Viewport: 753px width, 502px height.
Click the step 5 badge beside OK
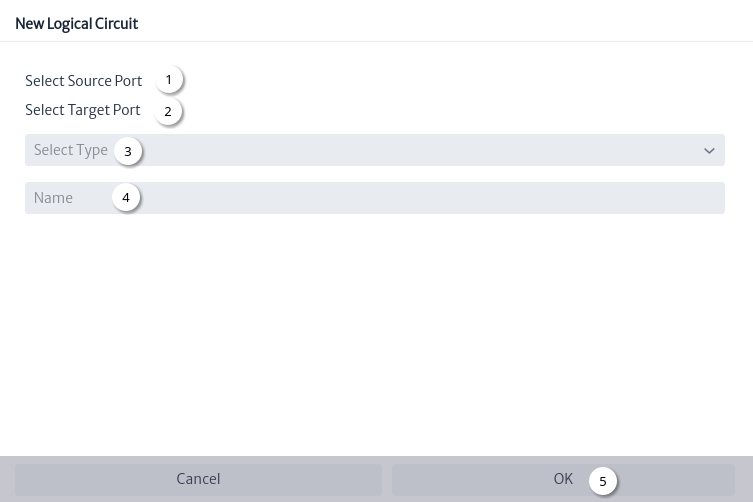pos(603,481)
